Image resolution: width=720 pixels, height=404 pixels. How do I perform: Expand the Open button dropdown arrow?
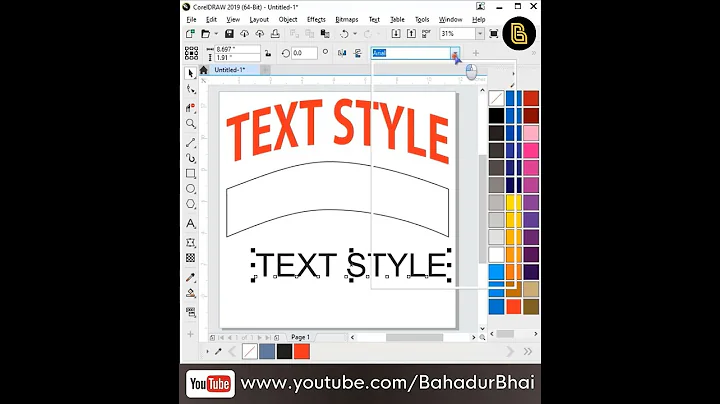(216, 34)
